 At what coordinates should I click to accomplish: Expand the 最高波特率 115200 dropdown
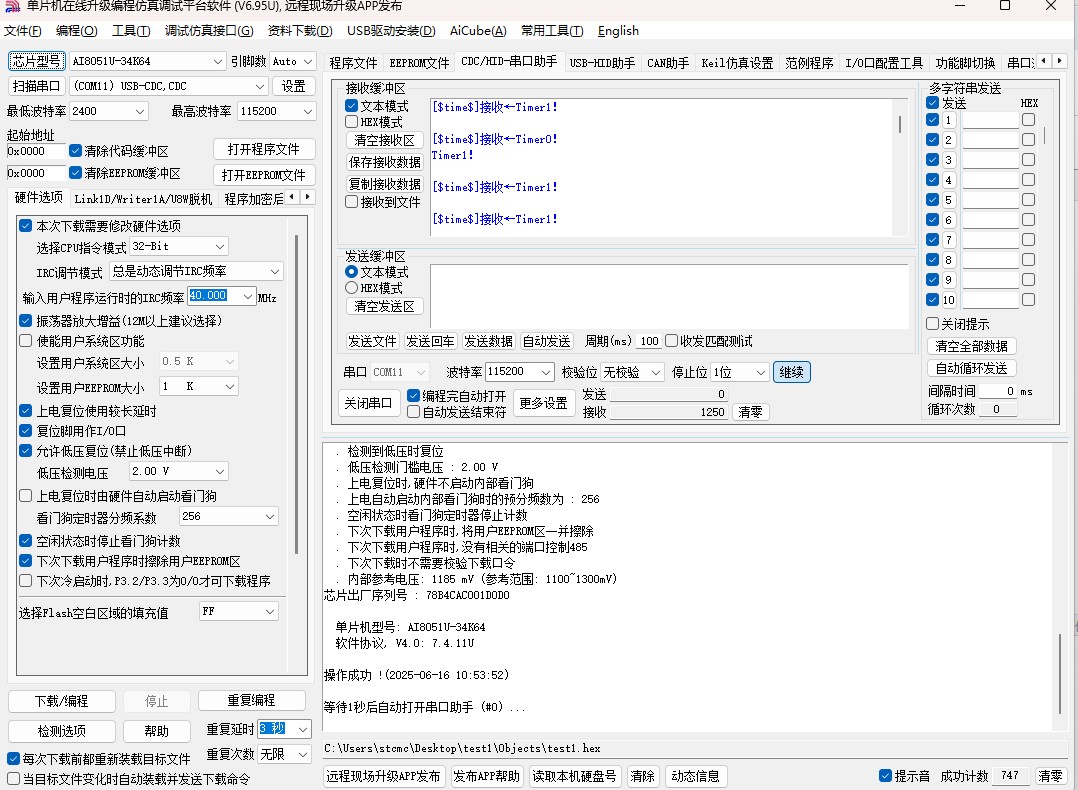[307, 112]
